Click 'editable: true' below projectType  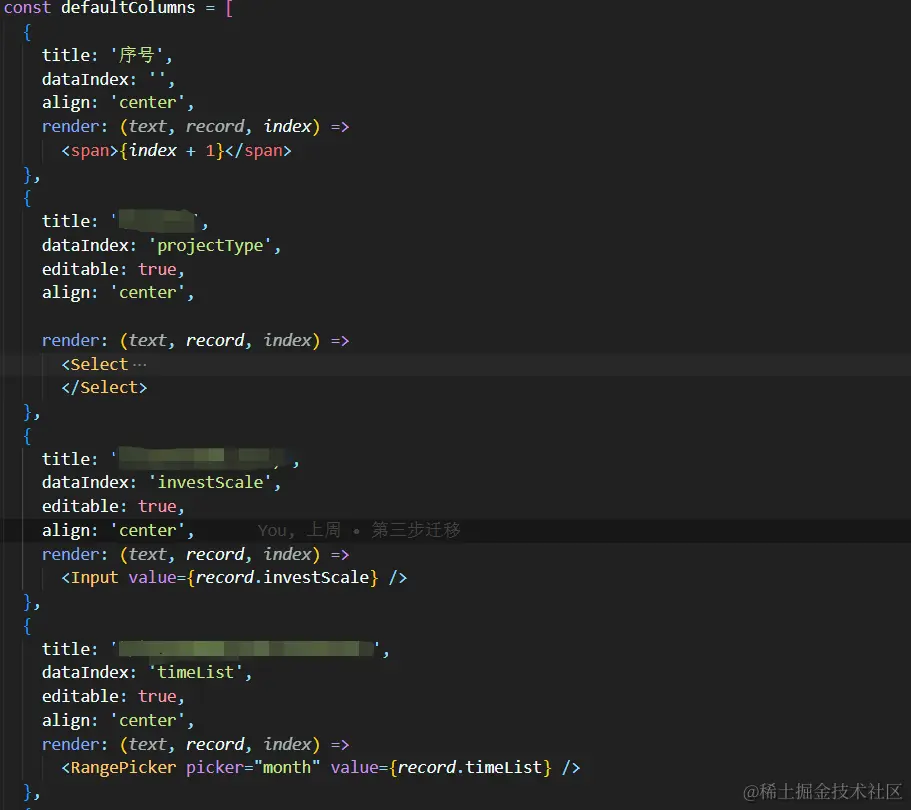113,270
